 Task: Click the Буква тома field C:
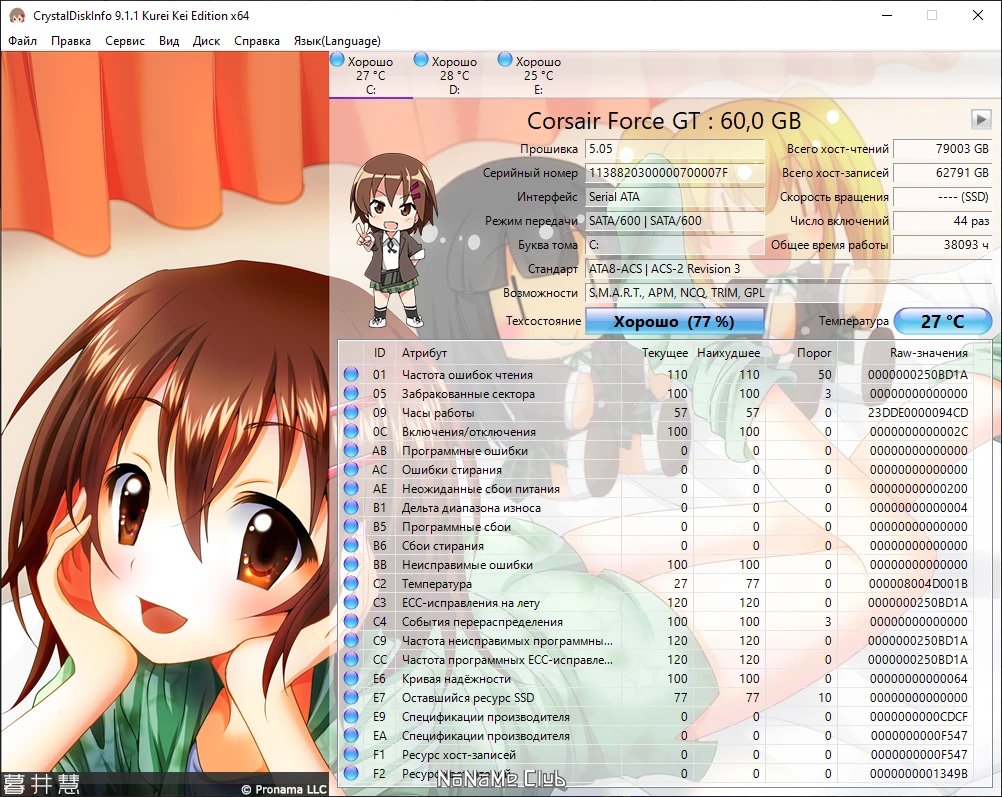click(674, 245)
